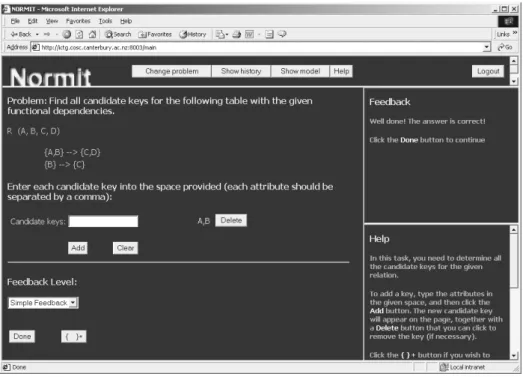Click the Add button
523x377 pixels.
click(x=78, y=248)
